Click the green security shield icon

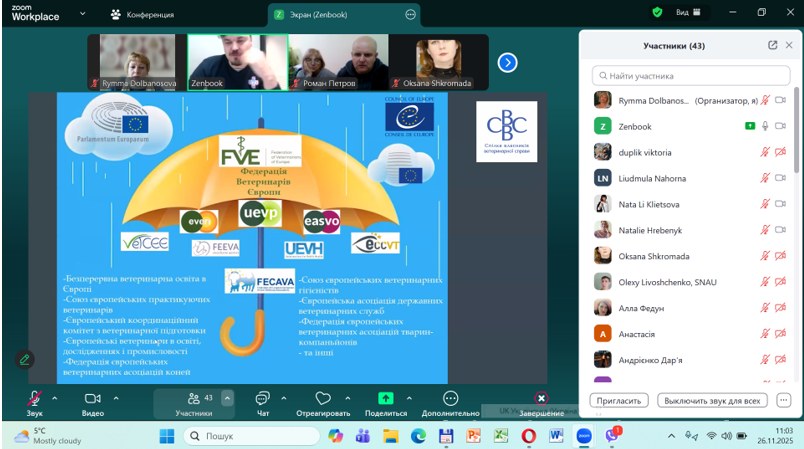[x=657, y=13]
